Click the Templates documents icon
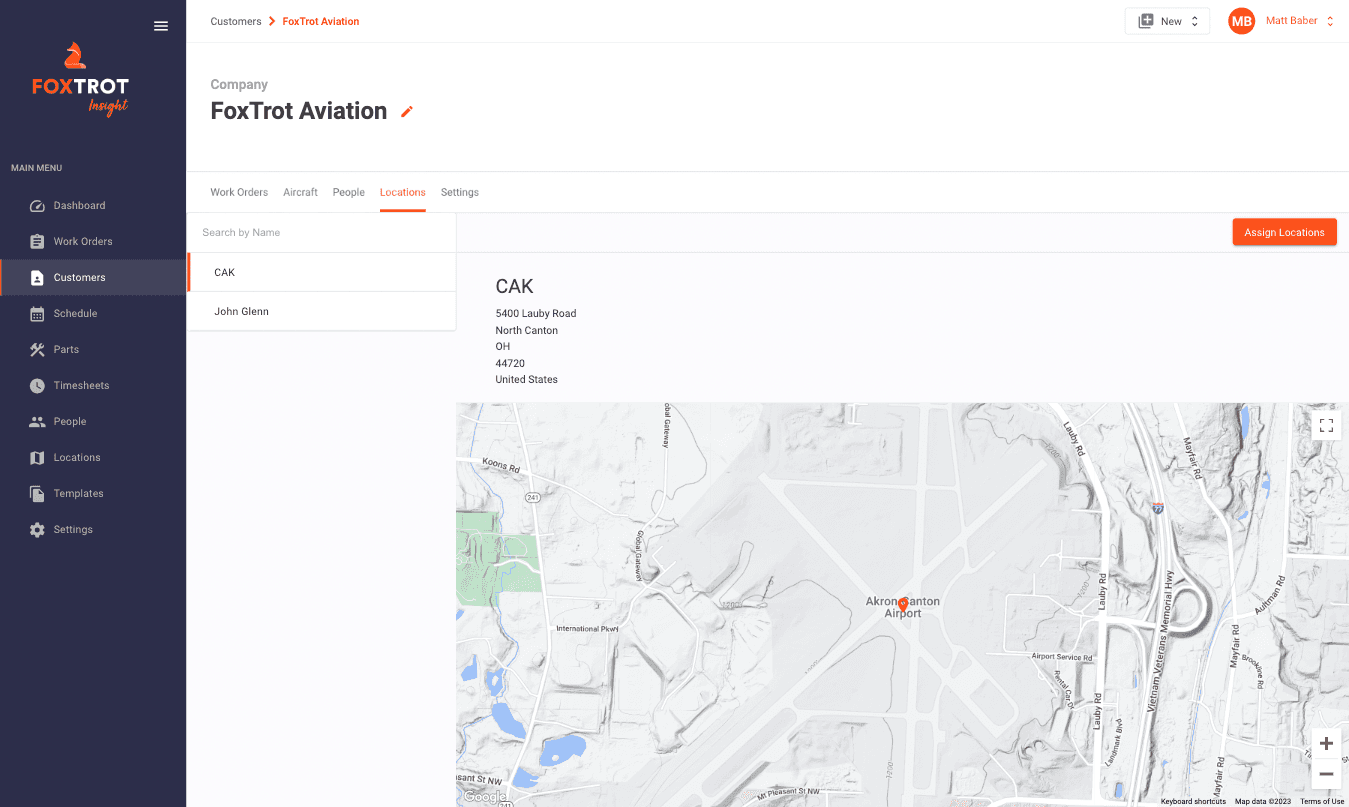Image resolution: width=1349 pixels, height=807 pixels. click(37, 494)
